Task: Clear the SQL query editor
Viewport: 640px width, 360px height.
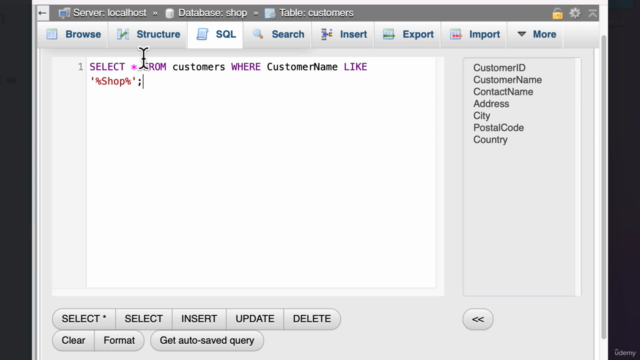Action: pyautogui.click(x=73, y=340)
